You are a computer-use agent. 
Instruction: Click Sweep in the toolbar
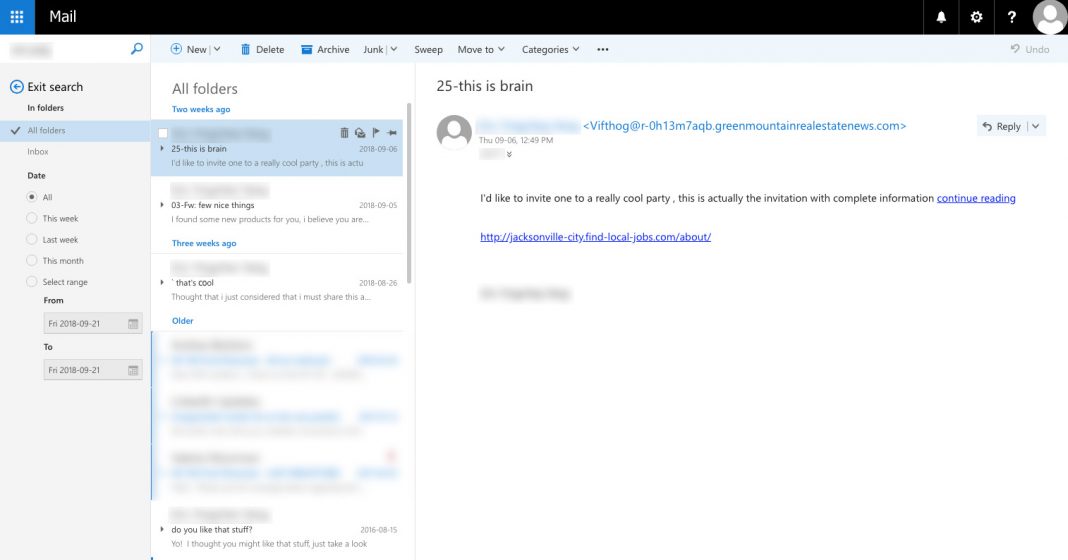coord(428,49)
